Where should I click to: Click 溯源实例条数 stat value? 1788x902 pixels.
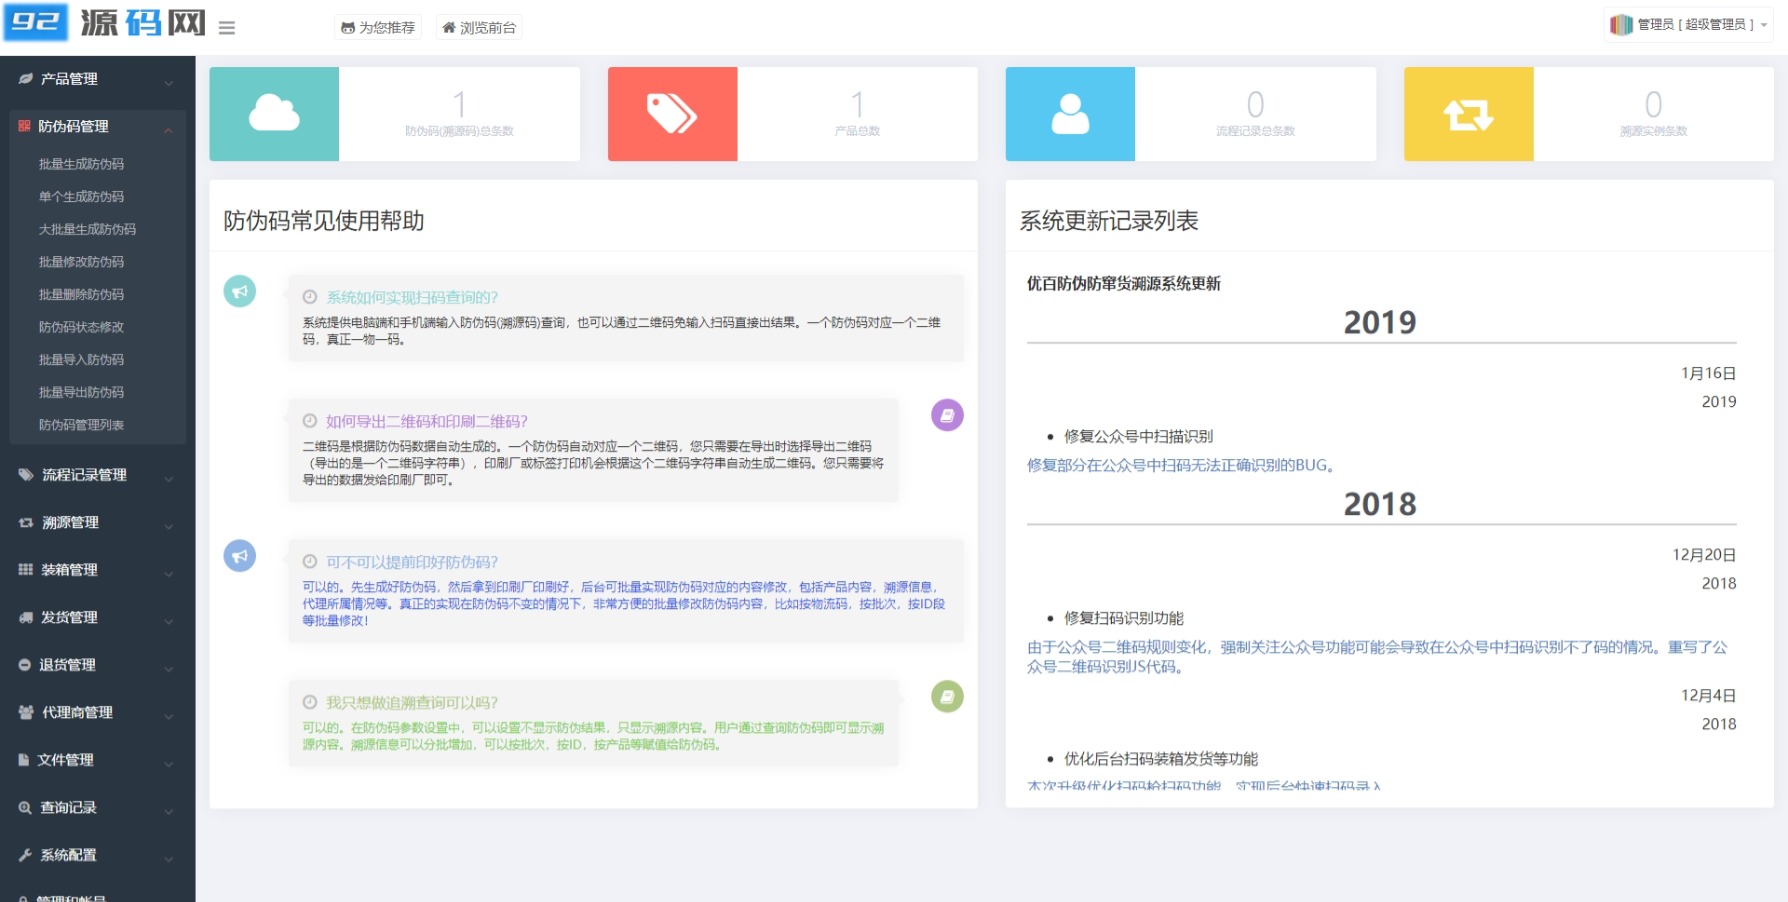pyautogui.click(x=1653, y=104)
